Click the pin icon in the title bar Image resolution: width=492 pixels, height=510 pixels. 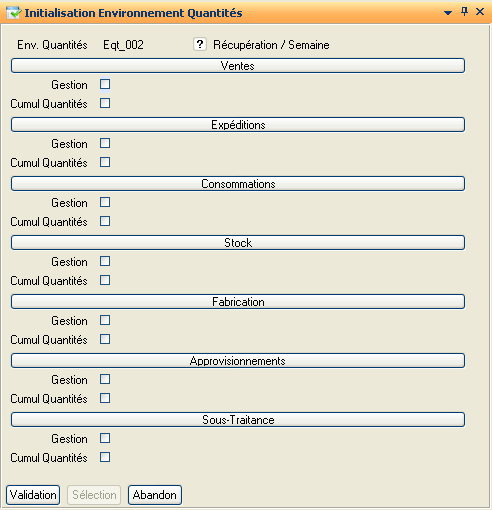coord(464,12)
